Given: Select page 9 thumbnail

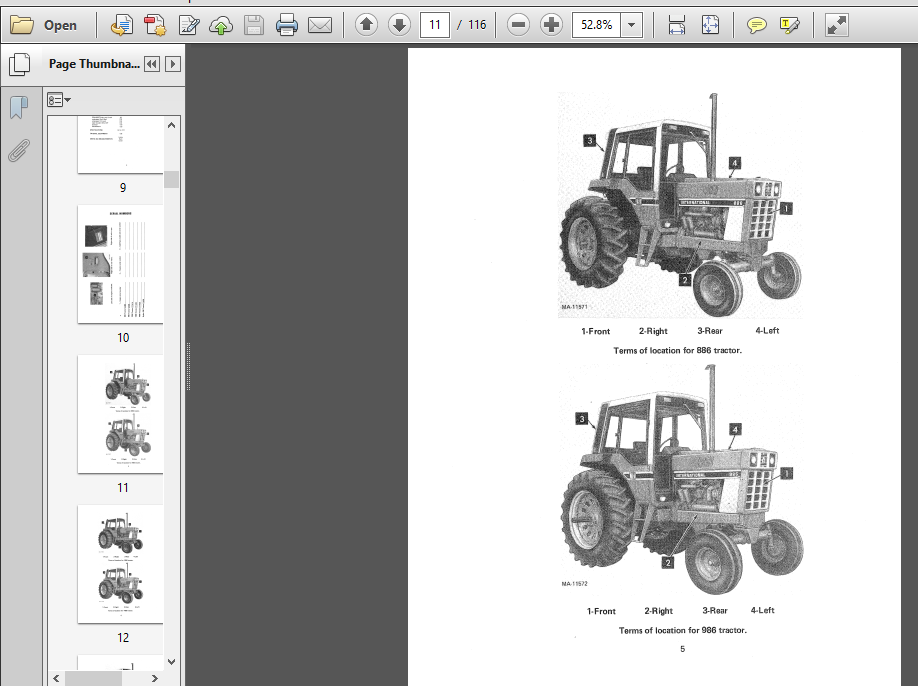Looking at the screenshot, I should point(120,144).
